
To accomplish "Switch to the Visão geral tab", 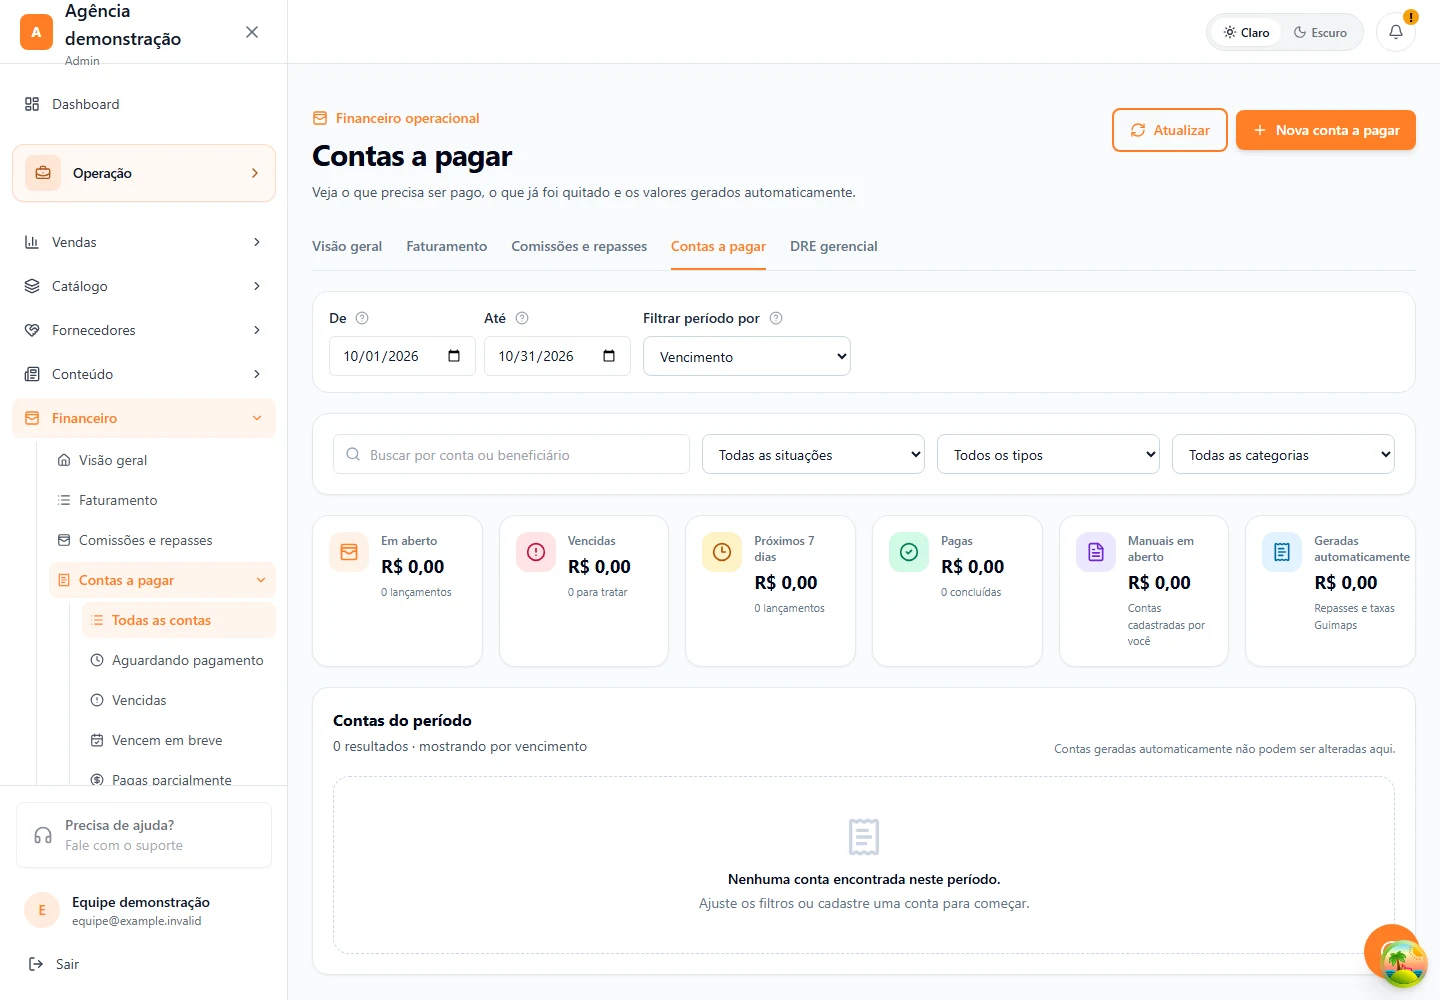I will tap(347, 246).
